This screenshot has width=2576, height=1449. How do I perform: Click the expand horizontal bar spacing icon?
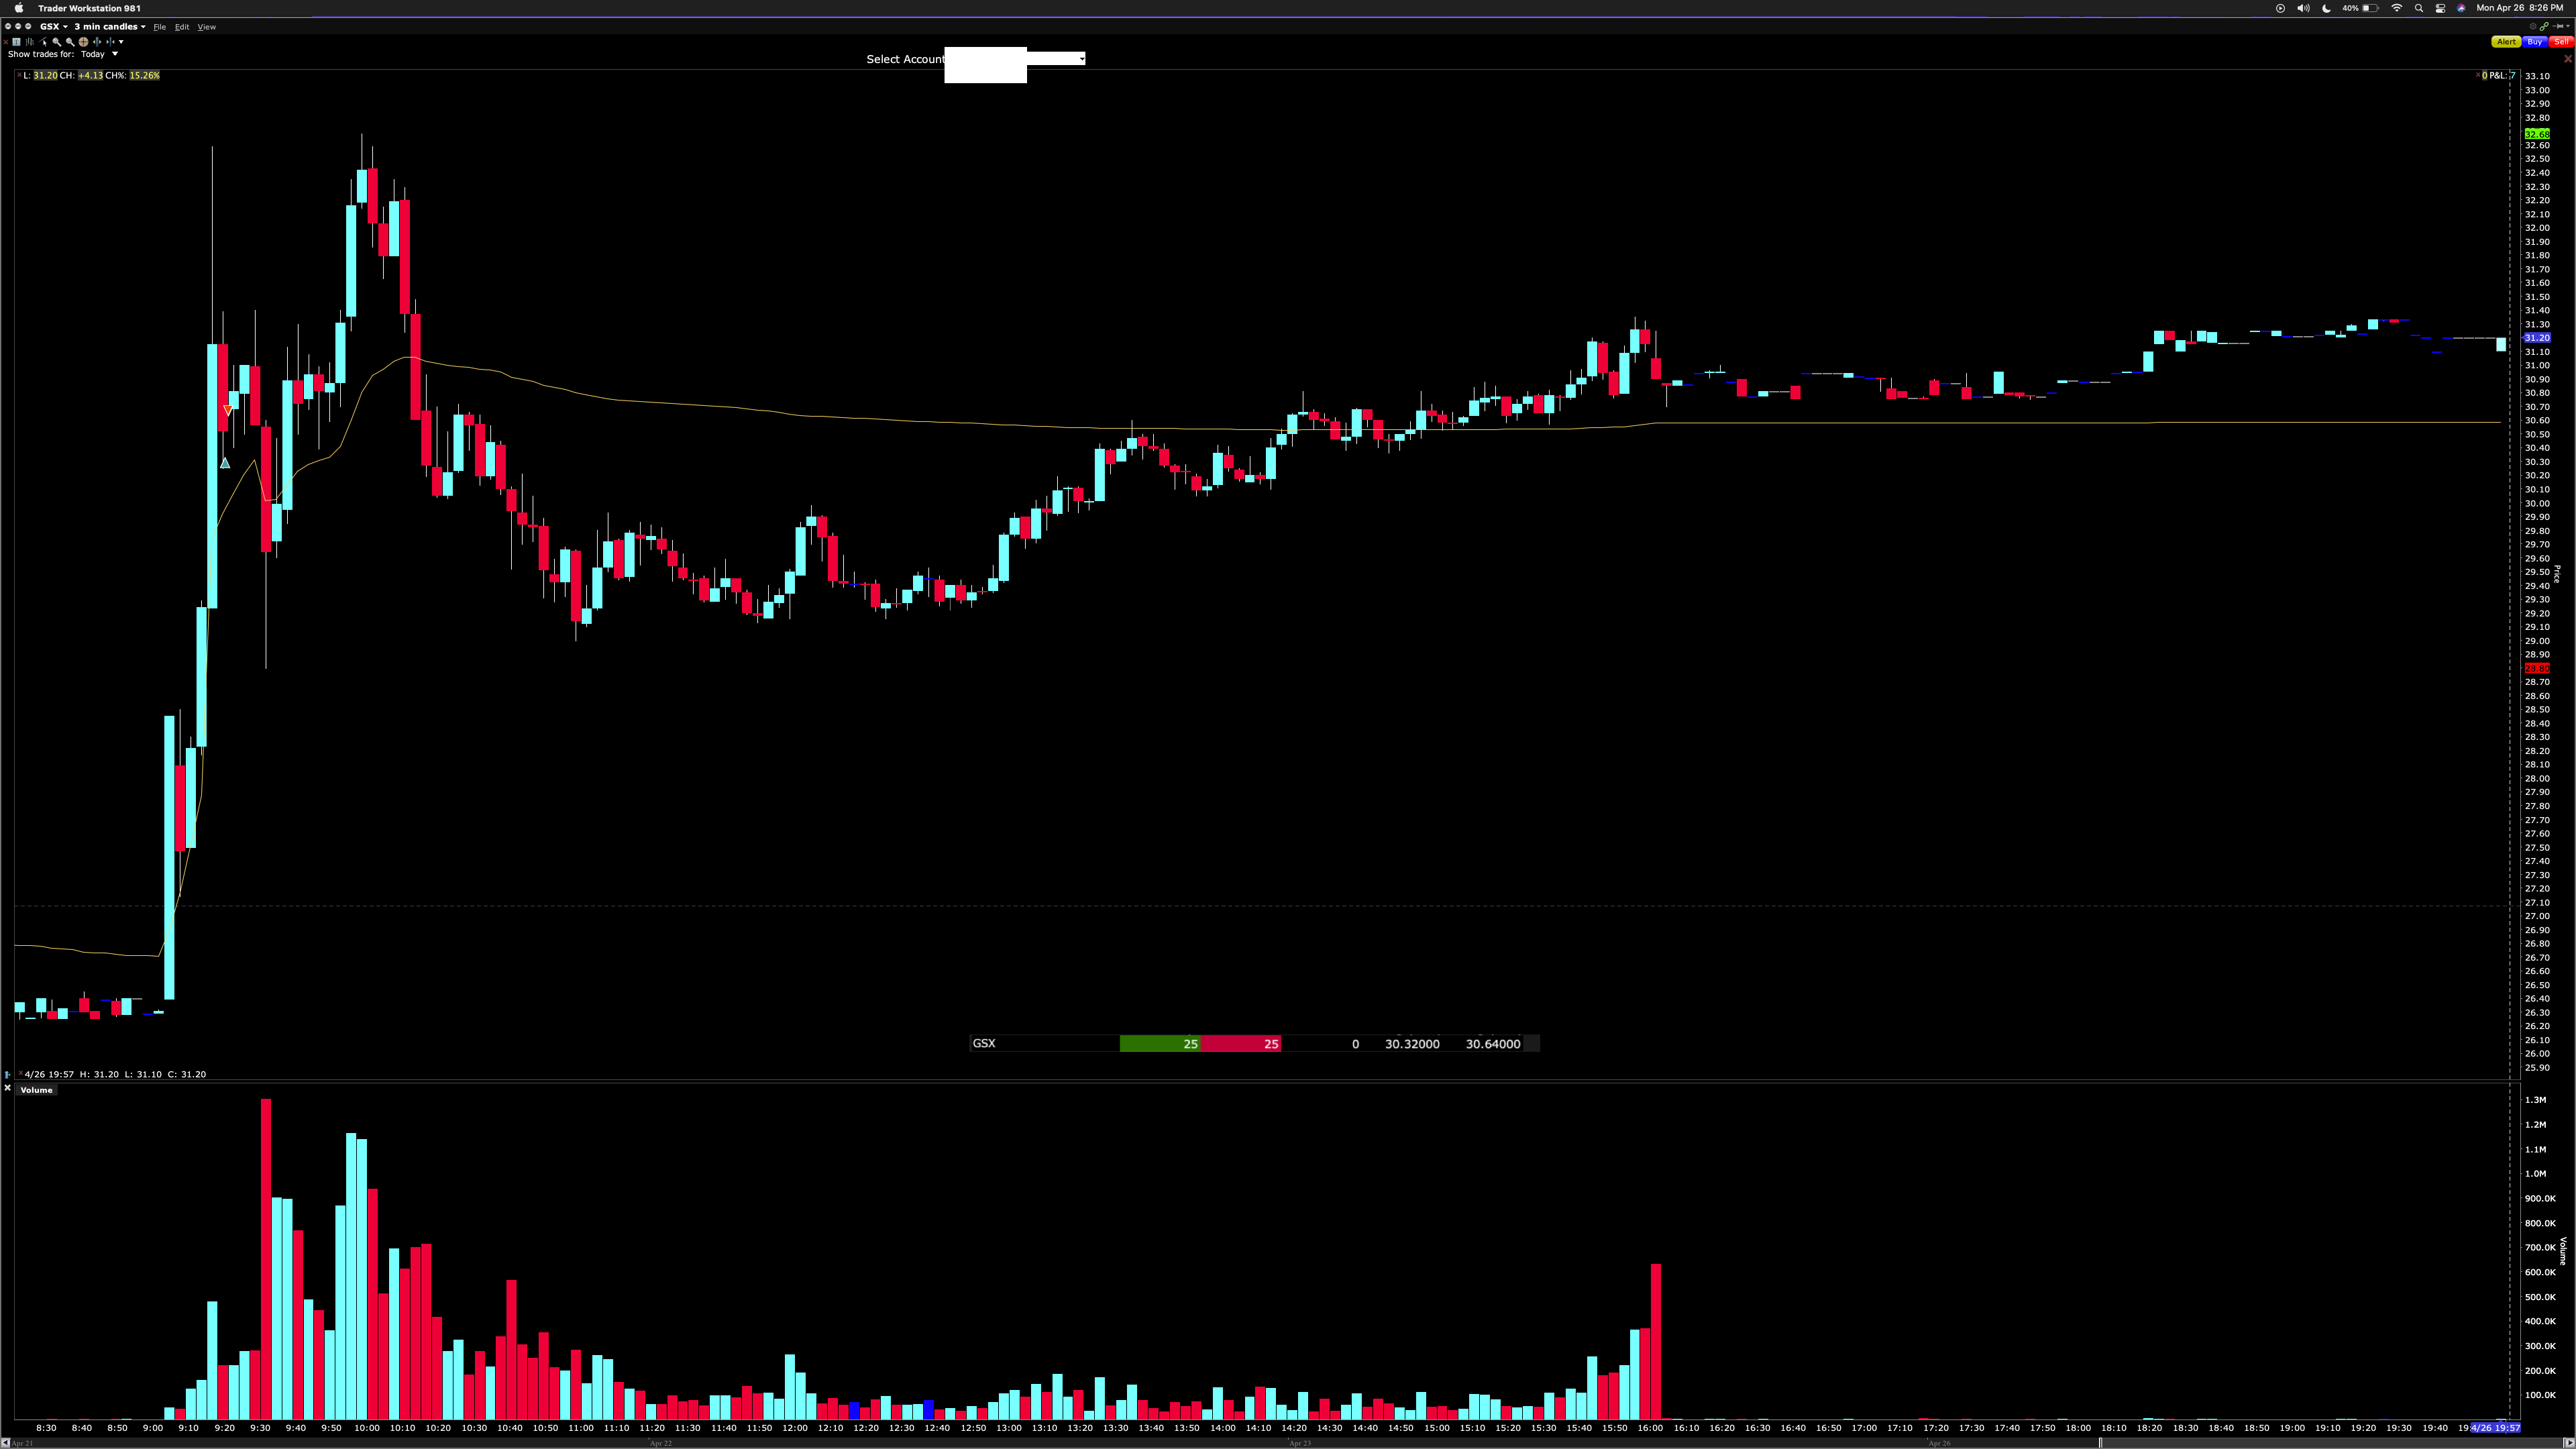tap(97, 42)
